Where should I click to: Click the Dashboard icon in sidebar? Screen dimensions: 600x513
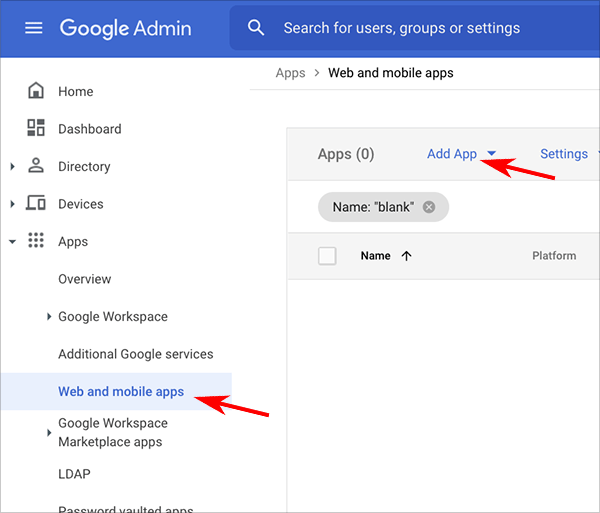(x=36, y=128)
